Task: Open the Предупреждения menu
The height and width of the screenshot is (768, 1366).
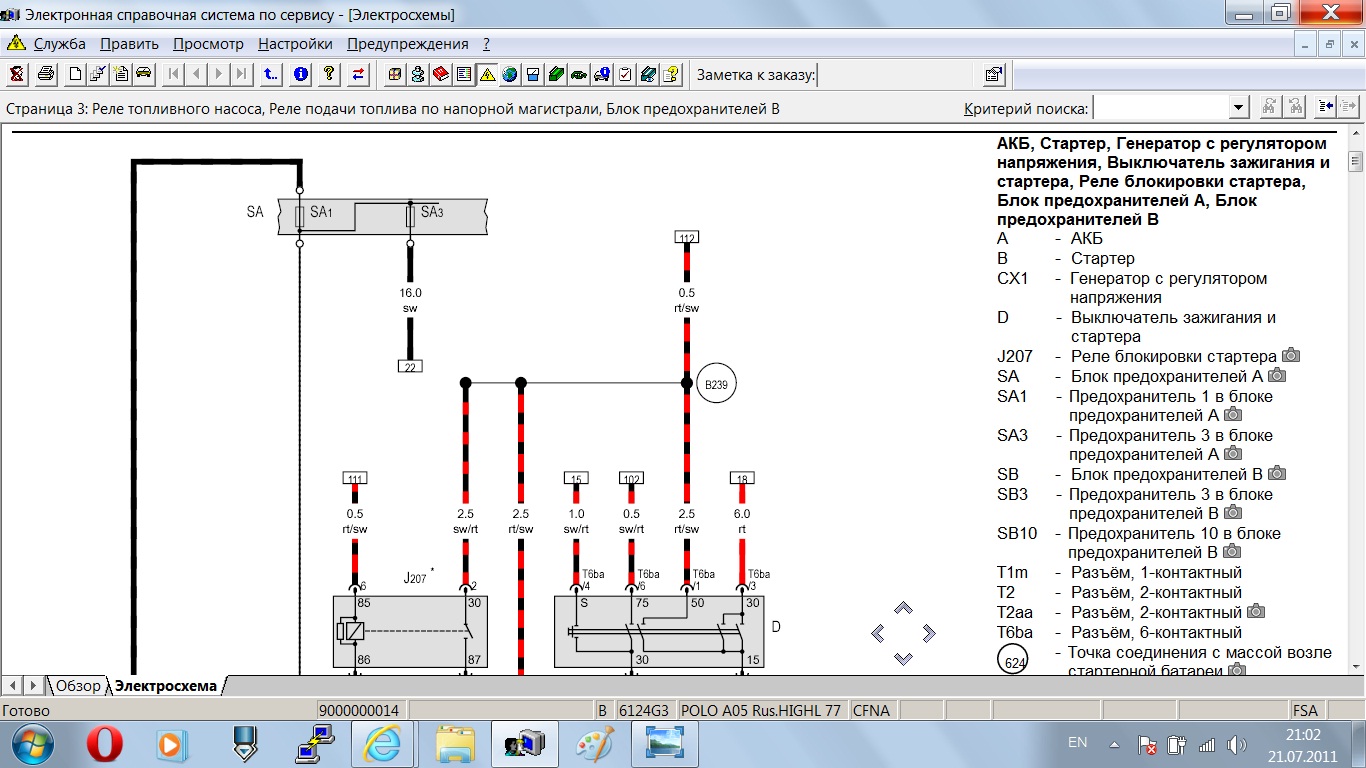Action: pos(407,44)
